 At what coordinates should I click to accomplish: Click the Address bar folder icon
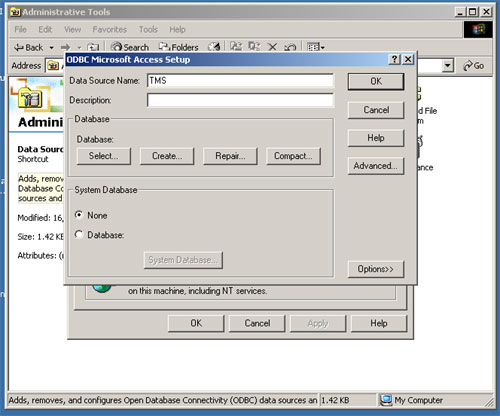(x=53, y=66)
